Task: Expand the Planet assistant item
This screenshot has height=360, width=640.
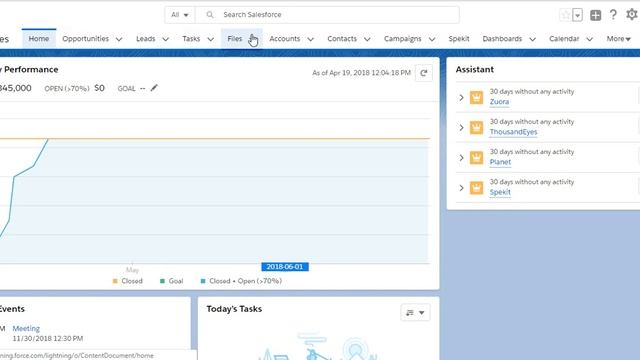Action: tap(461, 158)
